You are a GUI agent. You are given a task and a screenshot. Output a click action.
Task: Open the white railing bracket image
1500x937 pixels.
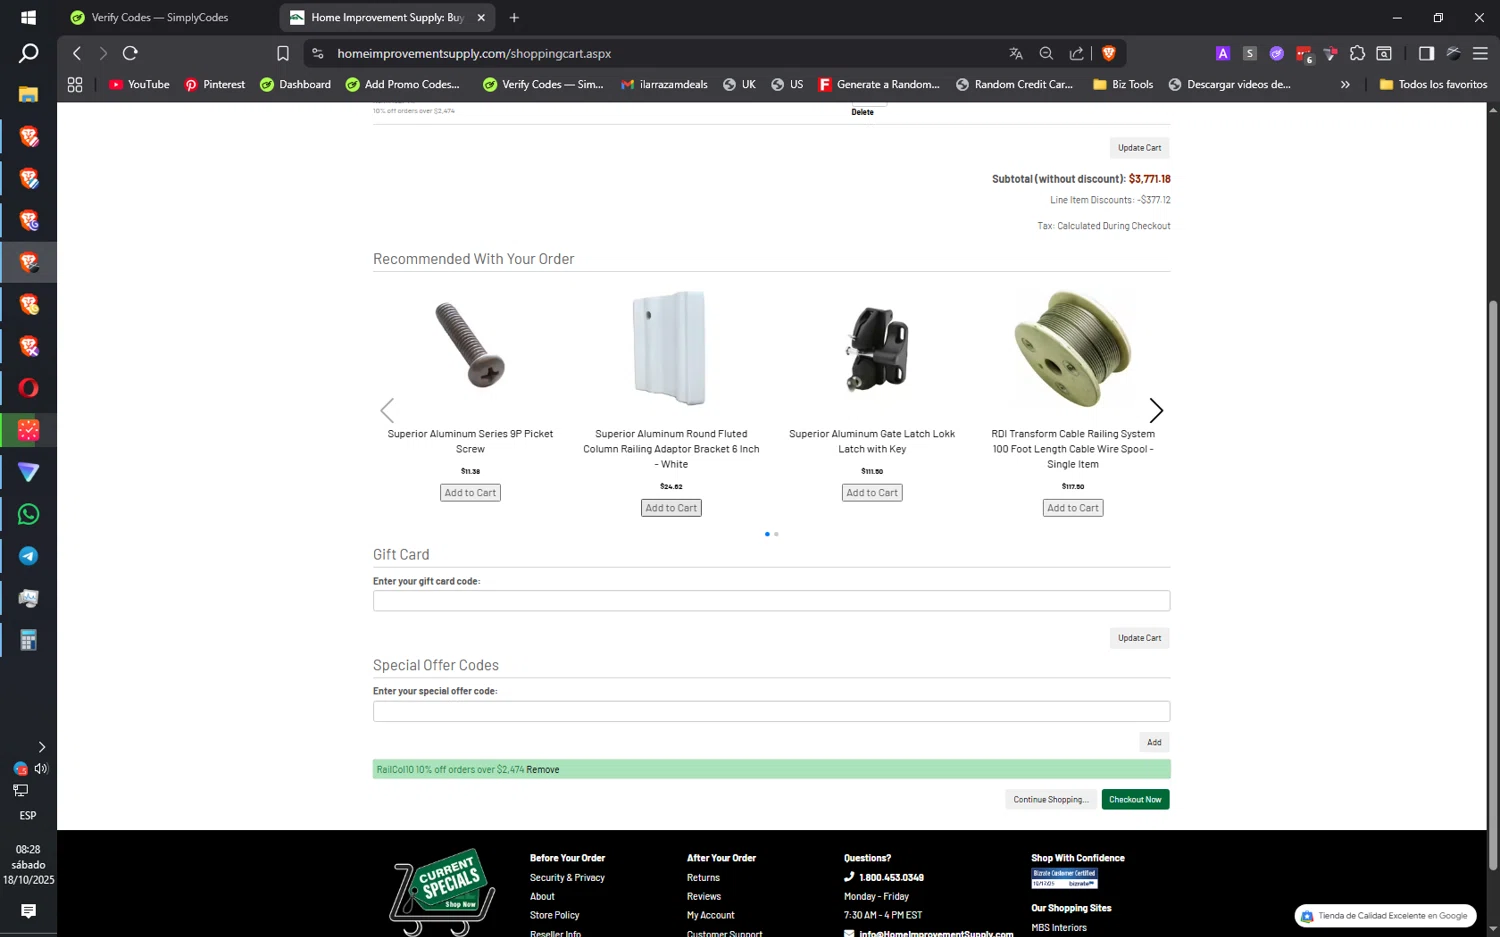pyautogui.click(x=670, y=348)
